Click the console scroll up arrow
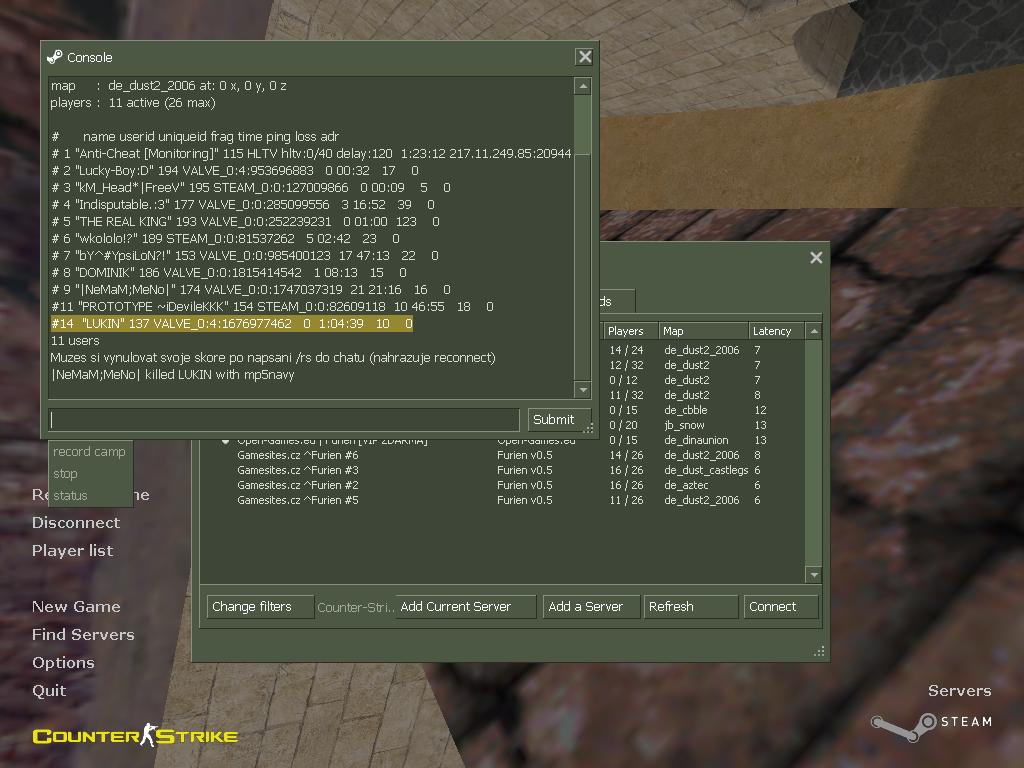This screenshot has width=1024, height=768. coord(583,86)
